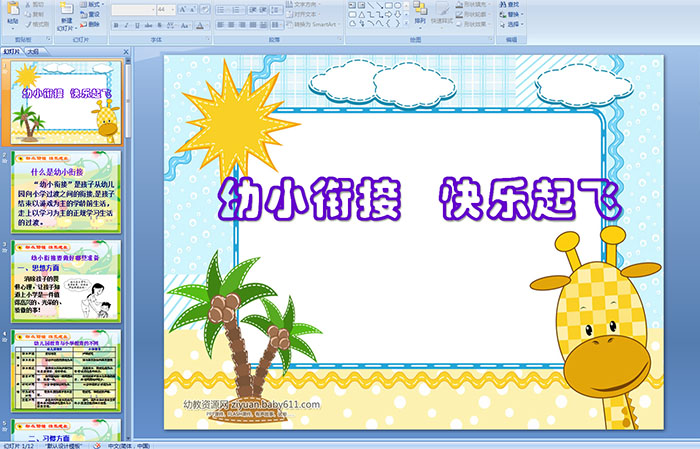The height and width of the screenshot is (449, 700).
Task: Select the Rectangle shape in the gallery
Action: [x=388, y=5]
